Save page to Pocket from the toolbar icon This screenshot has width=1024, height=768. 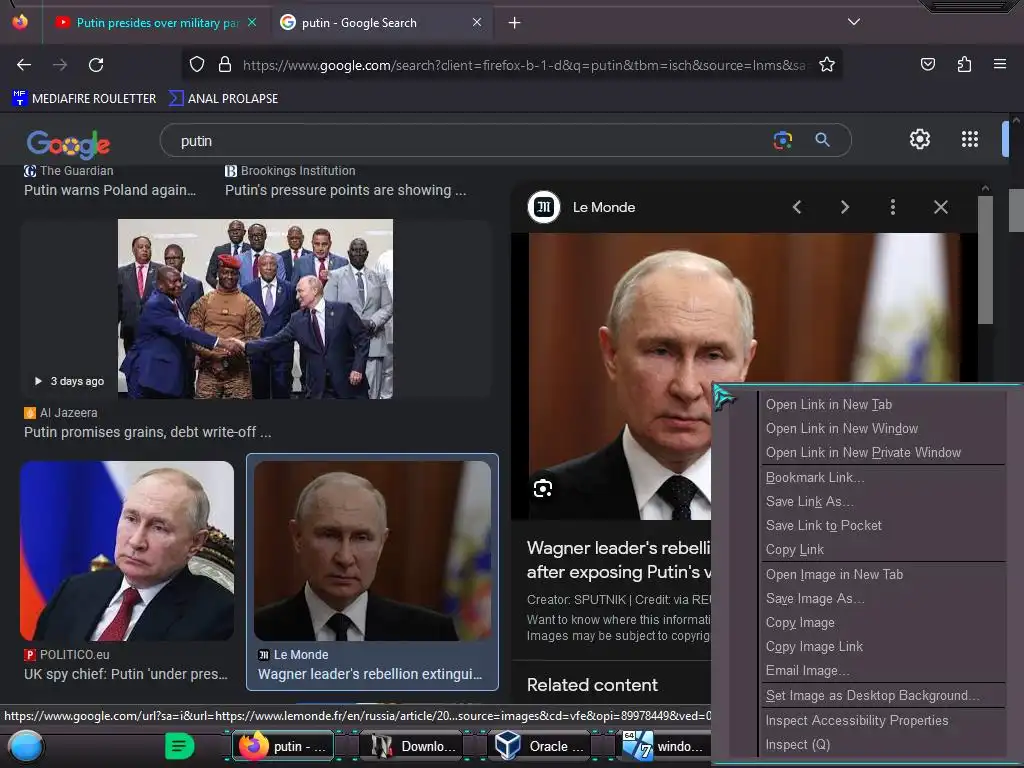pyautogui.click(x=927, y=64)
